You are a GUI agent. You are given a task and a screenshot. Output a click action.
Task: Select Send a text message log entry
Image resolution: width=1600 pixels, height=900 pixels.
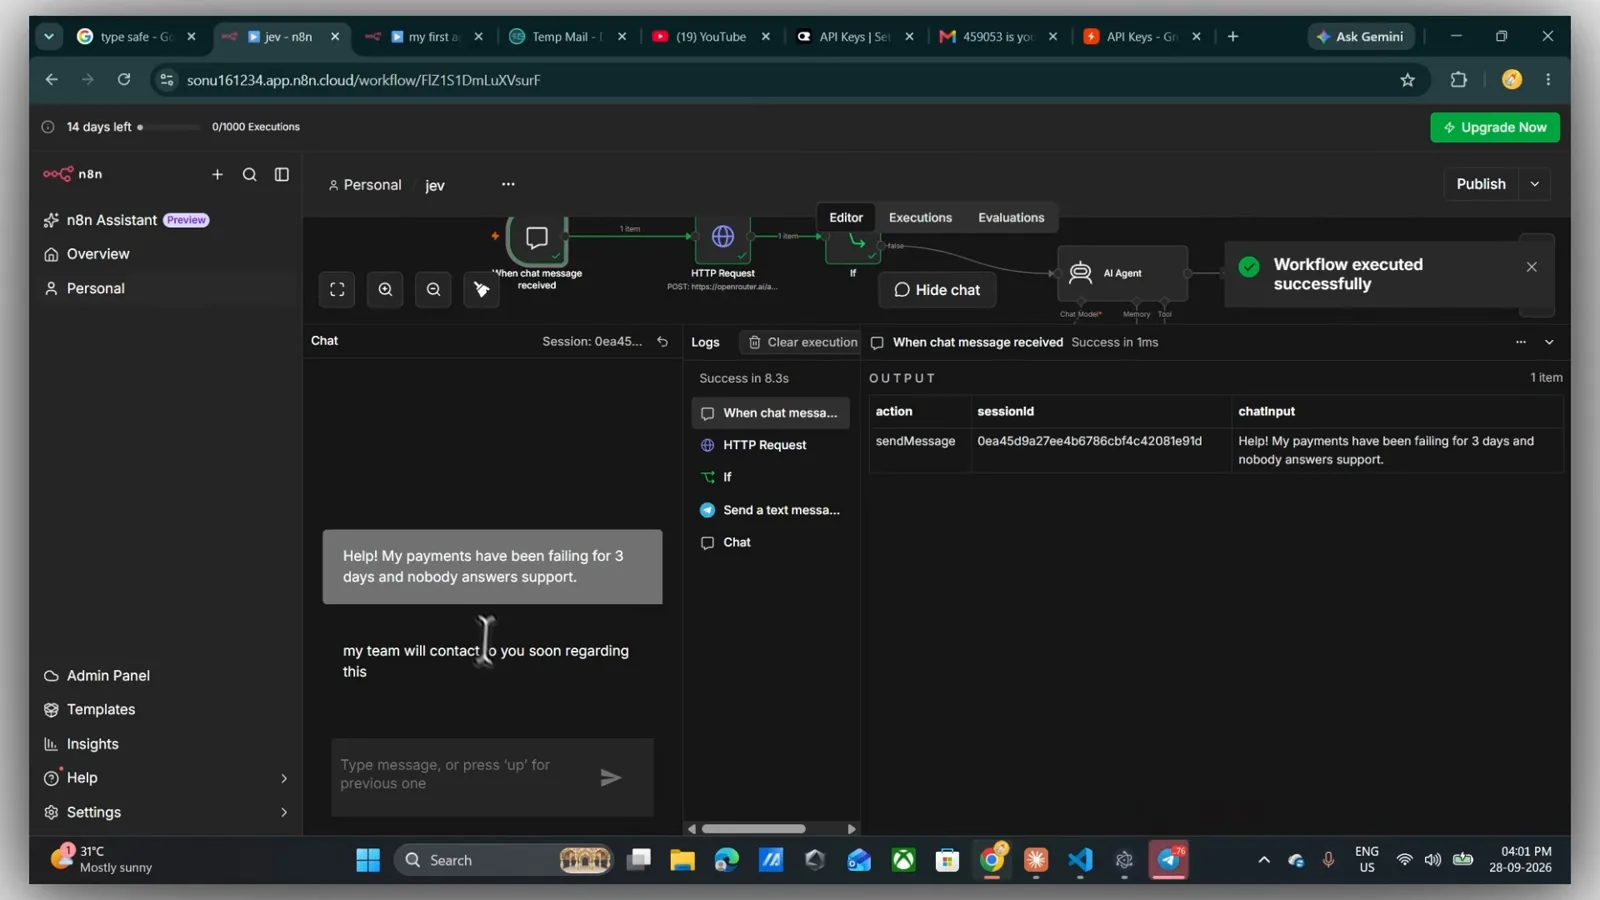pos(770,510)
